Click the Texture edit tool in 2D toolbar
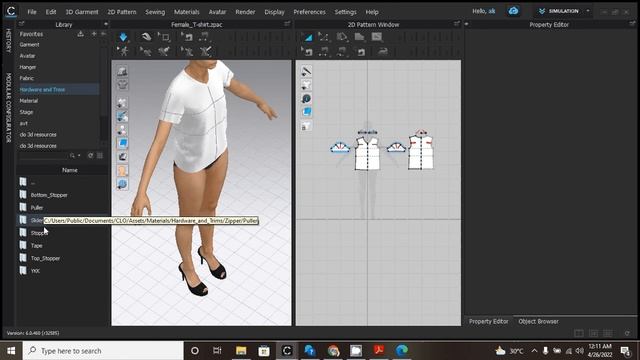Image resolution: width=640 pixels, height=360 pixels. pyautogui.click(x=377, y=37)
